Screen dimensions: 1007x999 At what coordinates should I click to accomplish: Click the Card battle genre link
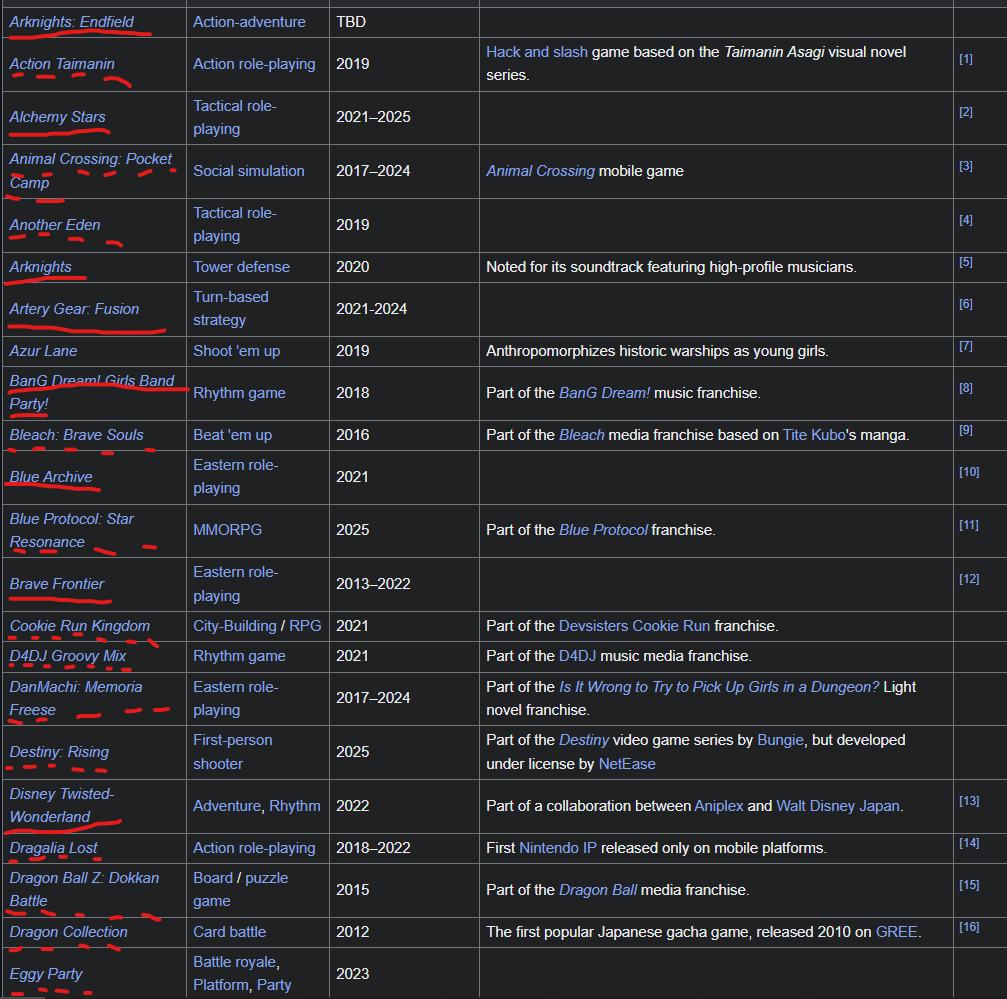point(229,932)
